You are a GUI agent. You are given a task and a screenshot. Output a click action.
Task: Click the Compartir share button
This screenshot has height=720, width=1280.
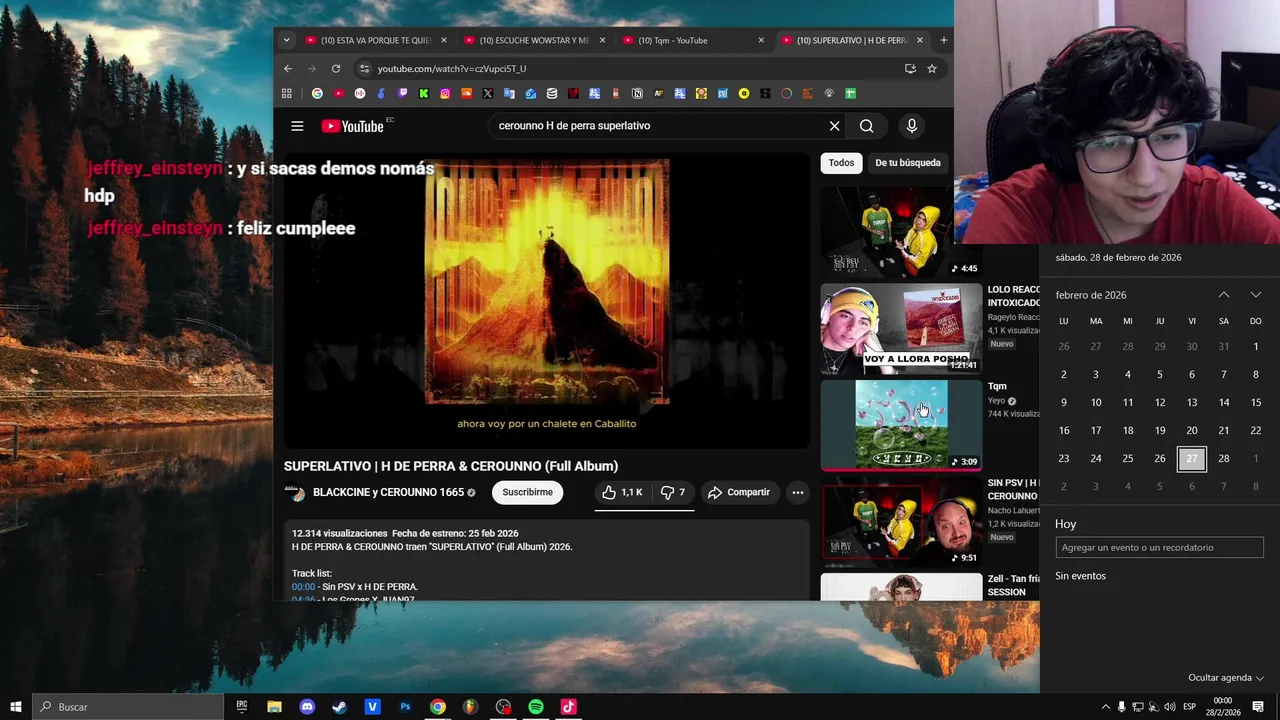coord(738,492)
